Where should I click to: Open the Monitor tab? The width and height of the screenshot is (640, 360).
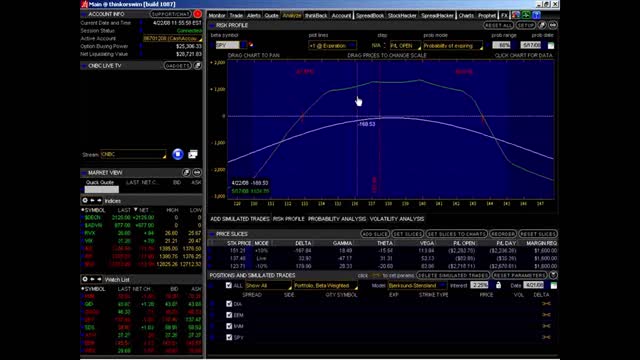[217, 16]
